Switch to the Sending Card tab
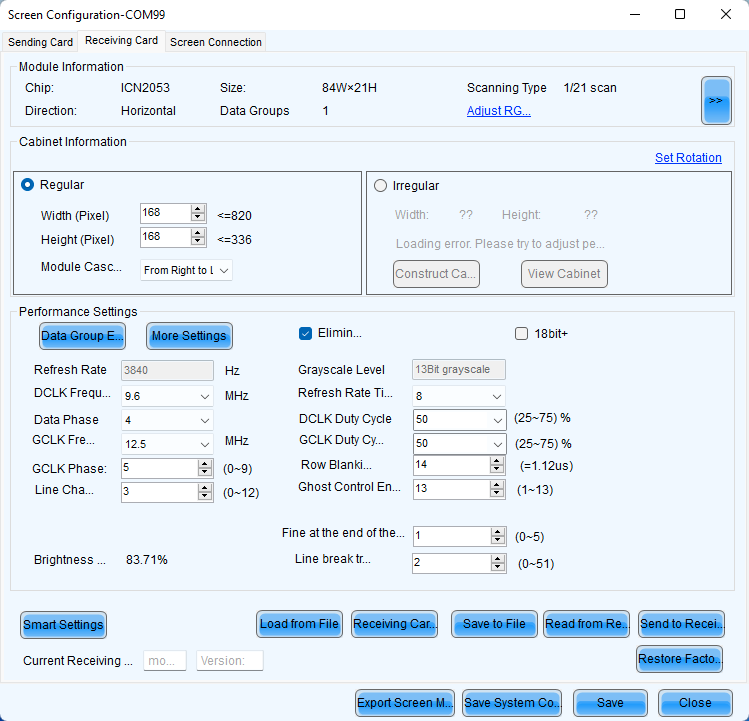The width and height of the screenshot is (749, 721). point(40,42)
